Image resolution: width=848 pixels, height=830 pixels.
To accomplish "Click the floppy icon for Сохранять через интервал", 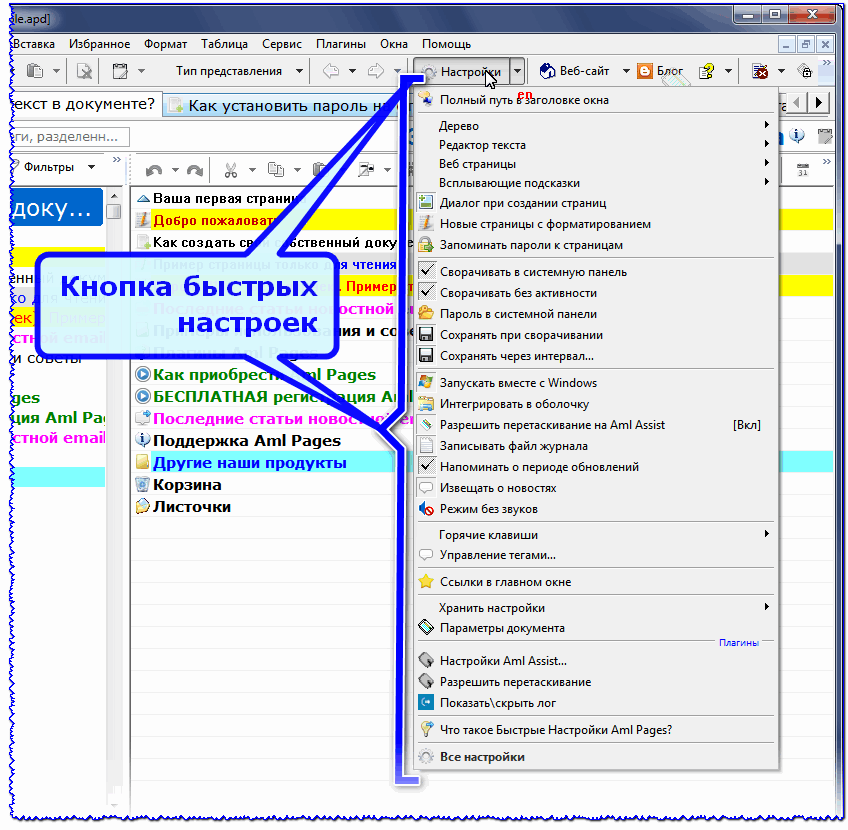I will coord(426,356).
